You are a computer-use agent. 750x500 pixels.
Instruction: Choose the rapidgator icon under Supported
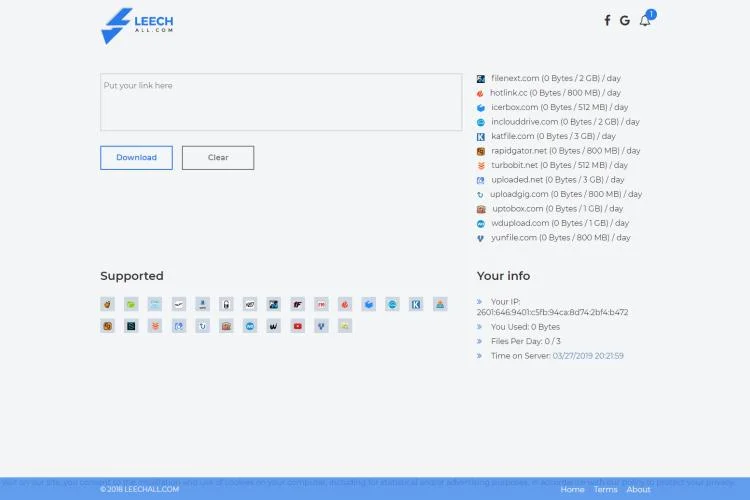pos(107,326)
